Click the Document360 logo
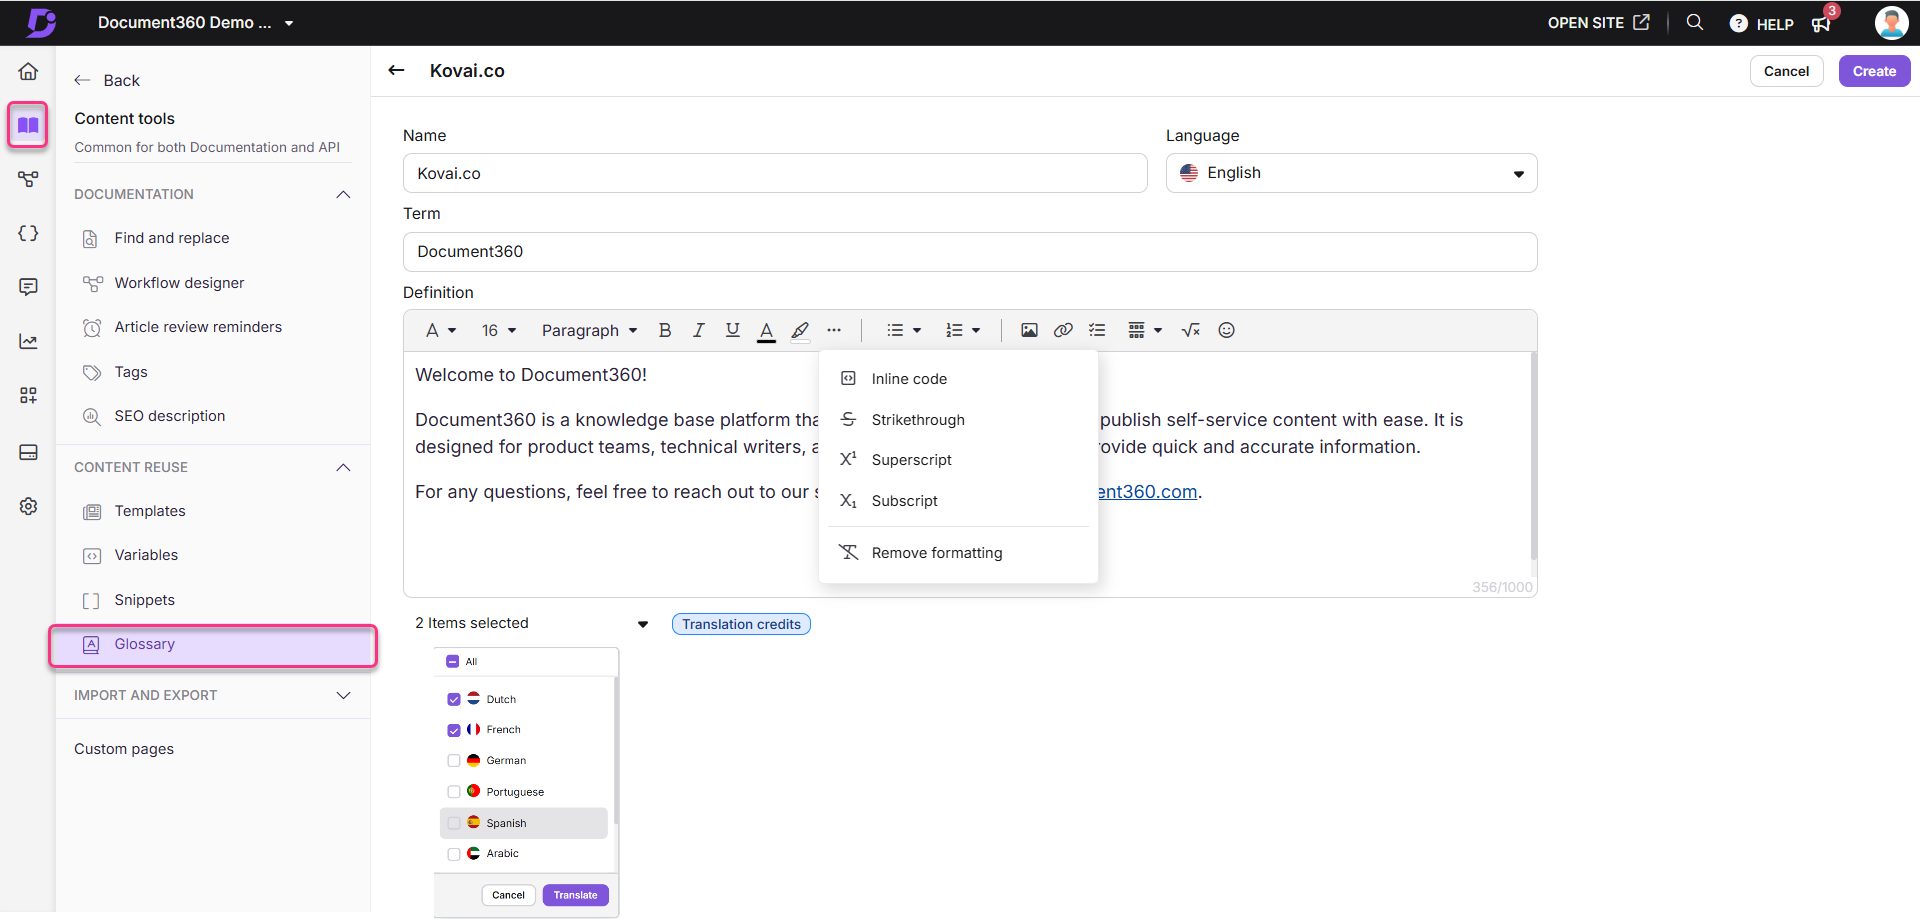Image resolution: width=1920 pixels, height=919 pixels. coord(41,22)
